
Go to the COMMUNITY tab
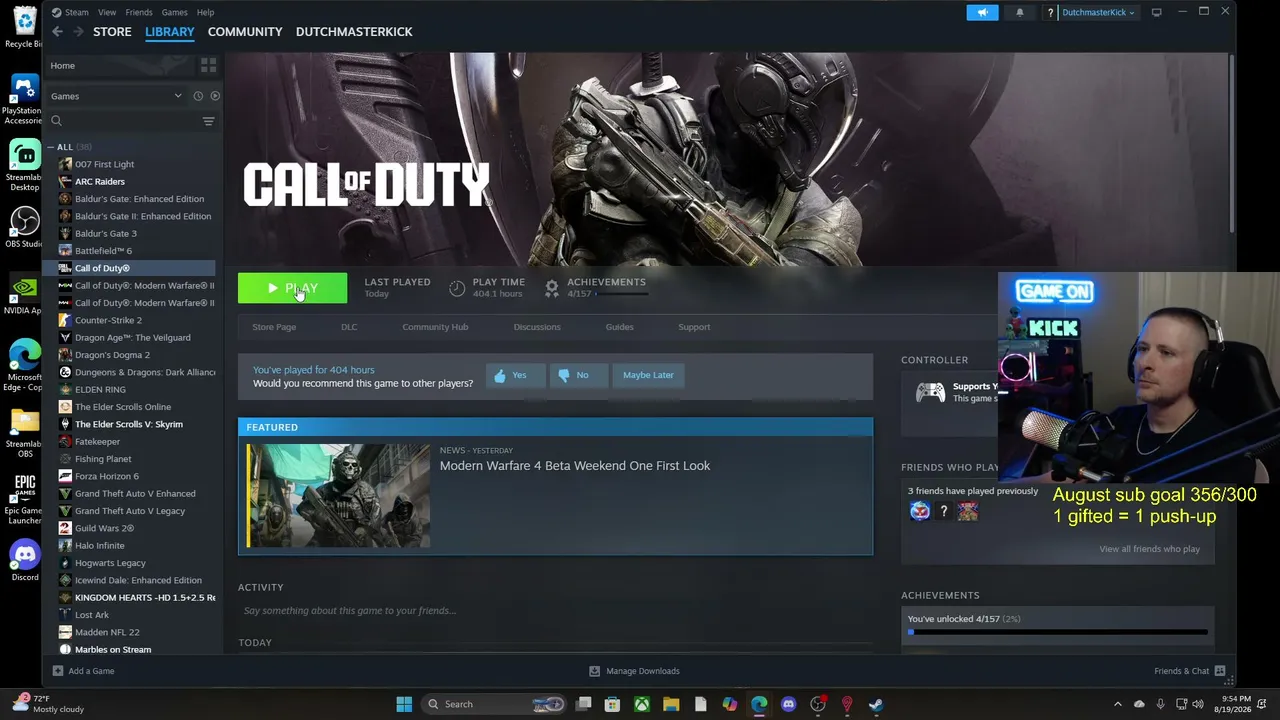tap(245, 32)
